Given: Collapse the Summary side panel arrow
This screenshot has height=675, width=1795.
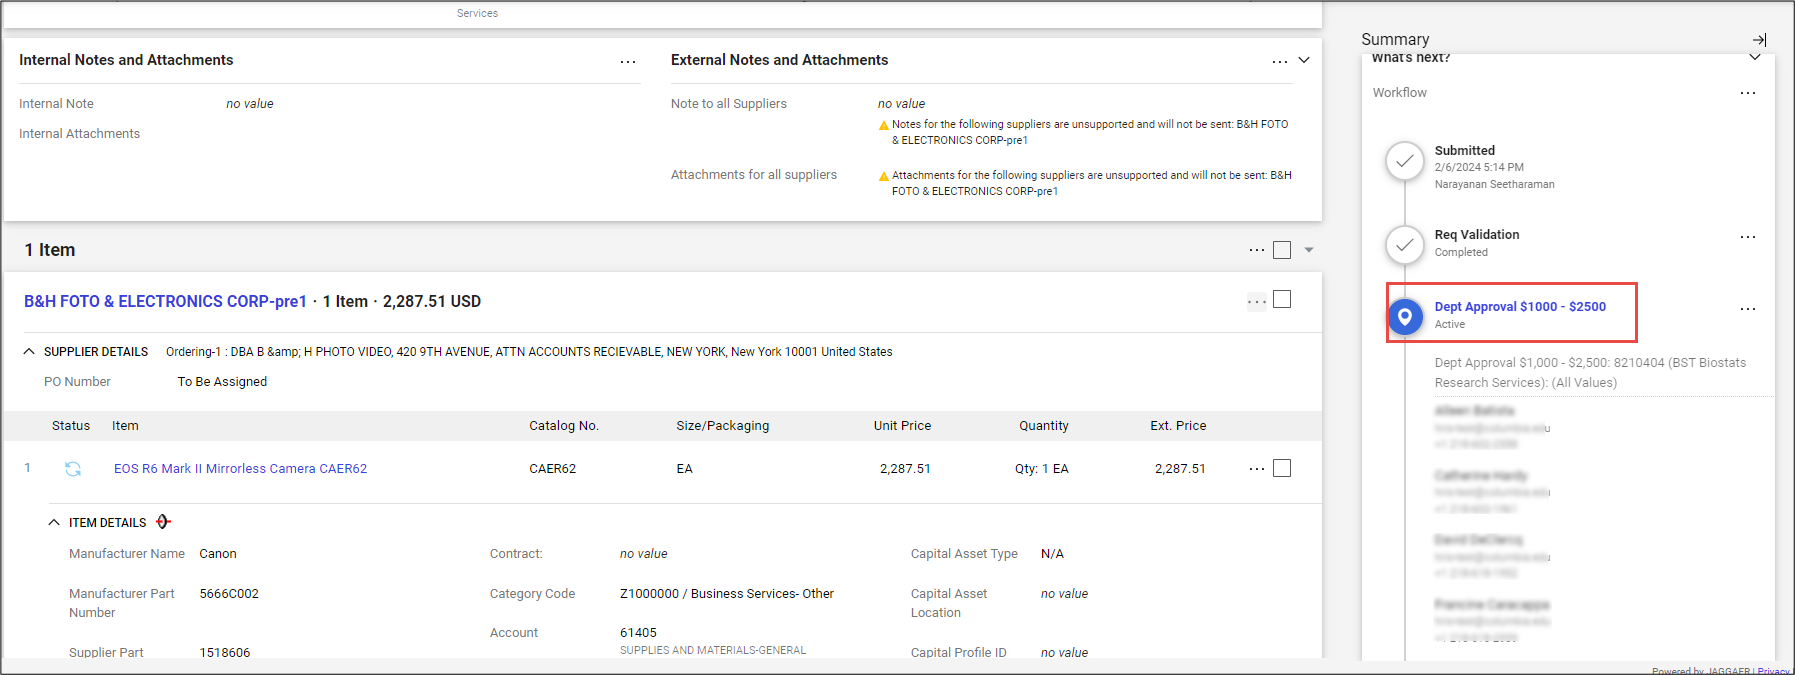Looking at the screenshot, I should 1760,40.
